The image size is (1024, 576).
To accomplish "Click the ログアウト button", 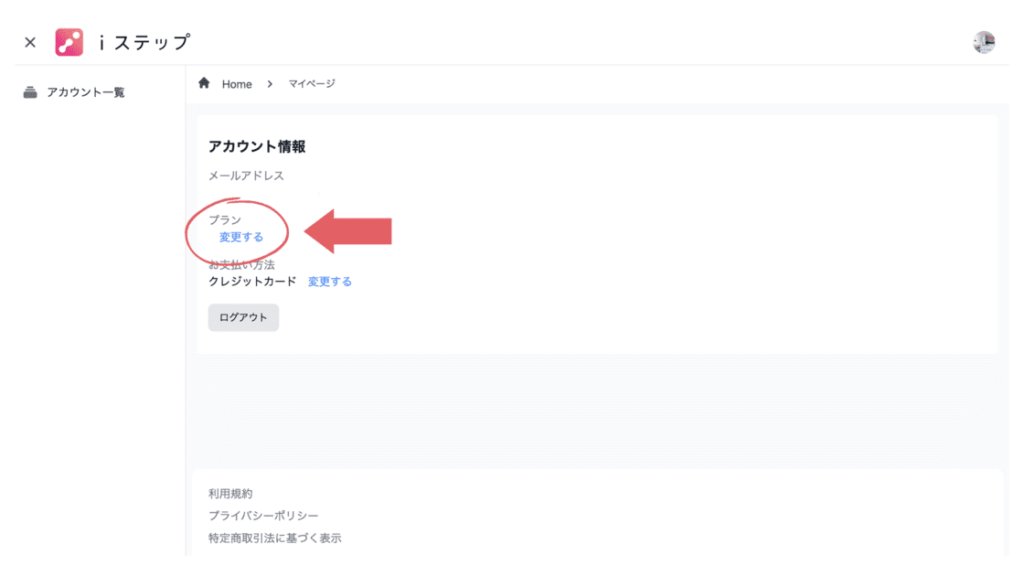I will 244,317.
